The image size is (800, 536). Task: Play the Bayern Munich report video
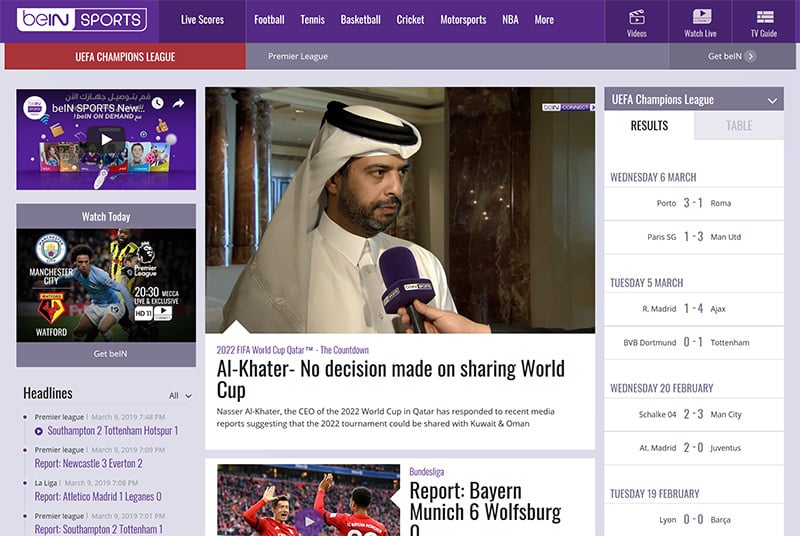click(309, 521)
